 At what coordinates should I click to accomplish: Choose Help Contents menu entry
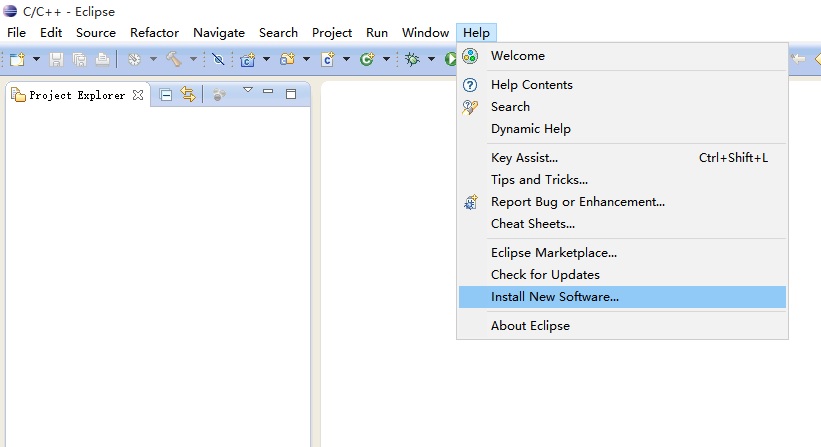[622, 85]
